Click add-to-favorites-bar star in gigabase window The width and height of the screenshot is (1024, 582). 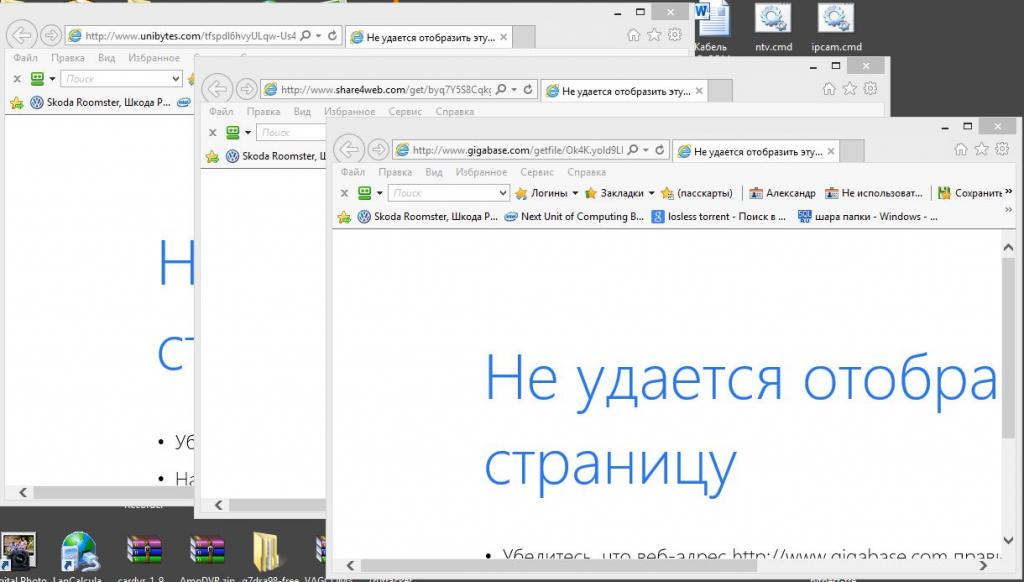tap(344, 217)
